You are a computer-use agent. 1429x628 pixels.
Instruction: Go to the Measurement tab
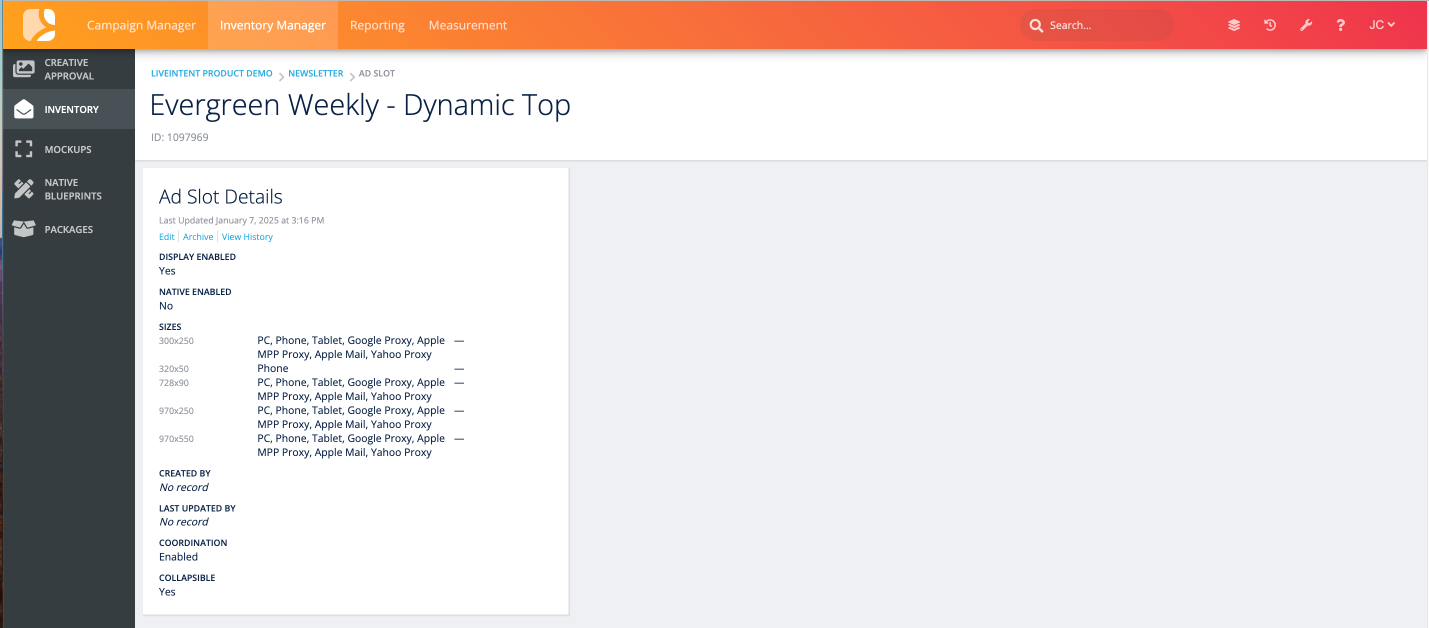[x=468, y=25]
